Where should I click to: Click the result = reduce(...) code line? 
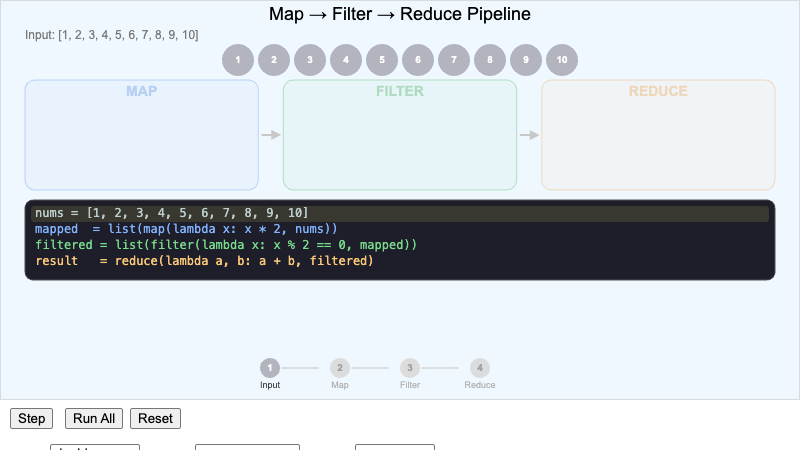pyautogui.click(x=204, y=261)
